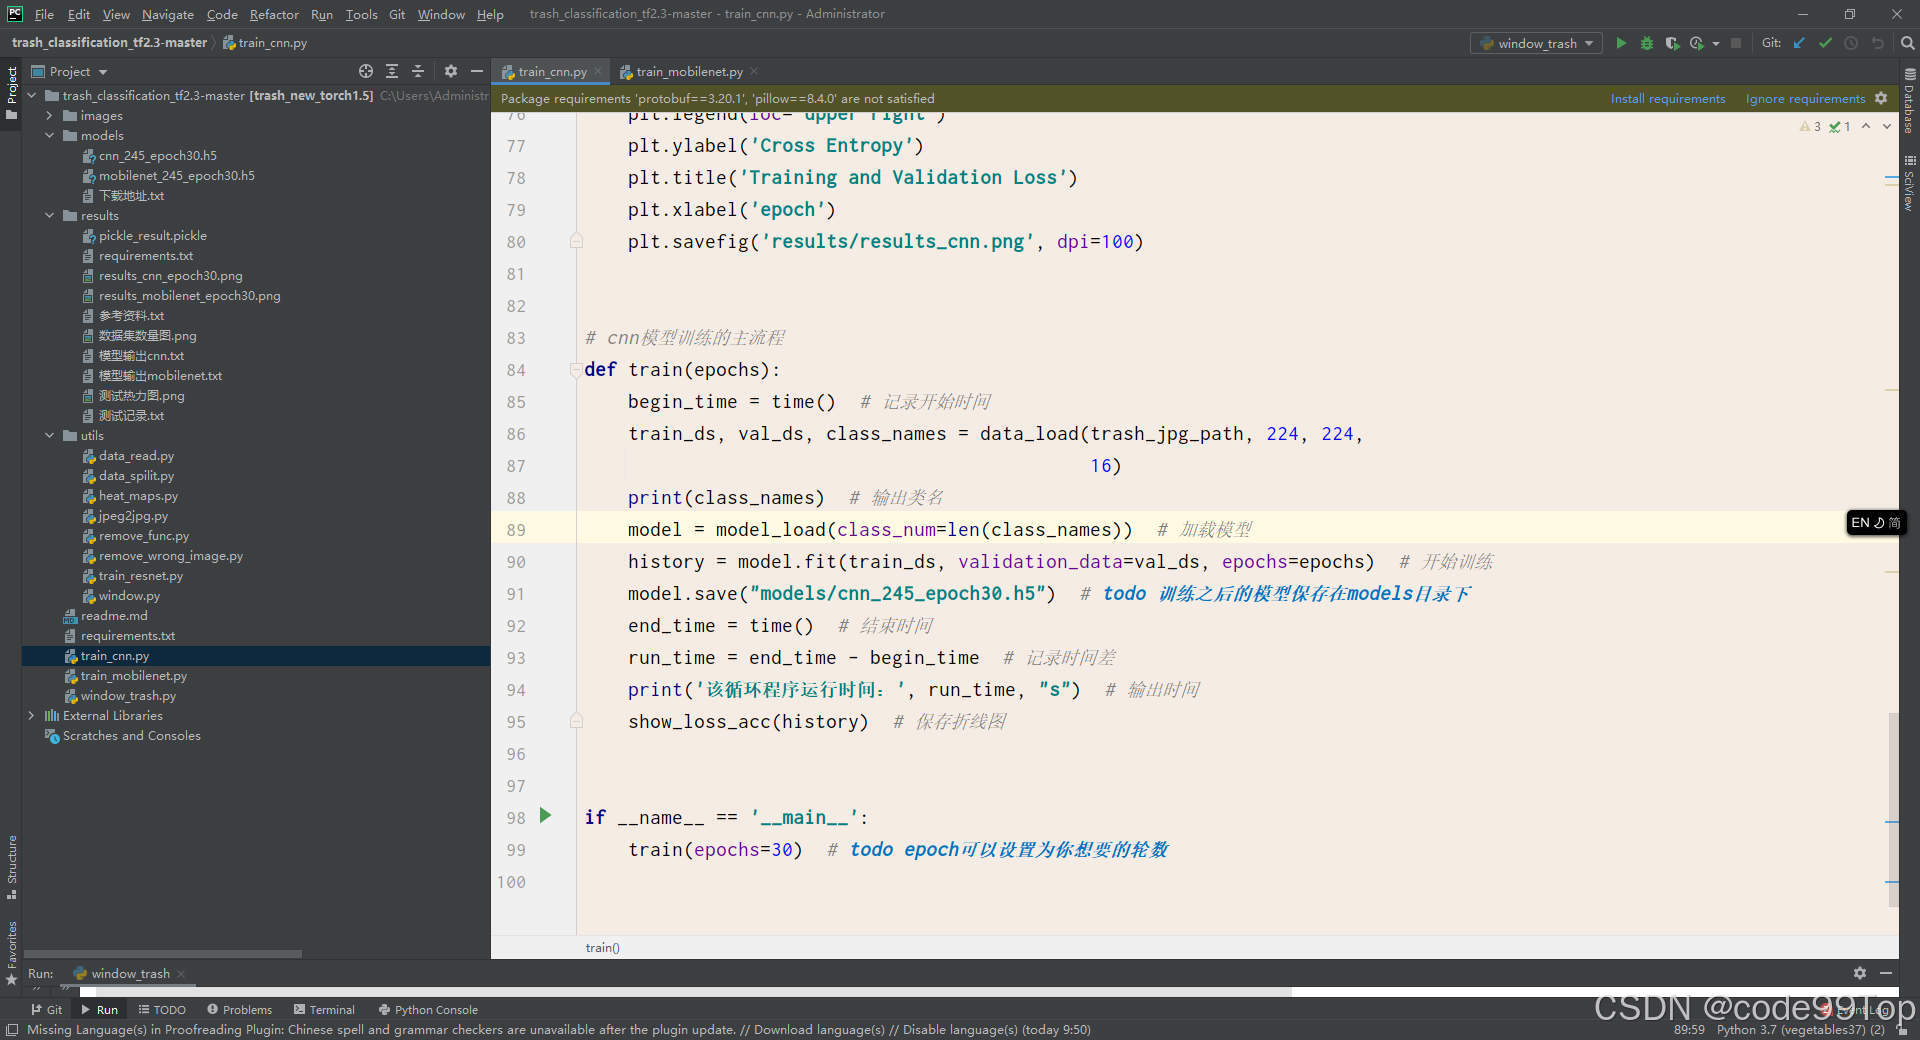
Task: Open Problems tool window
Action: [239, 1010]
